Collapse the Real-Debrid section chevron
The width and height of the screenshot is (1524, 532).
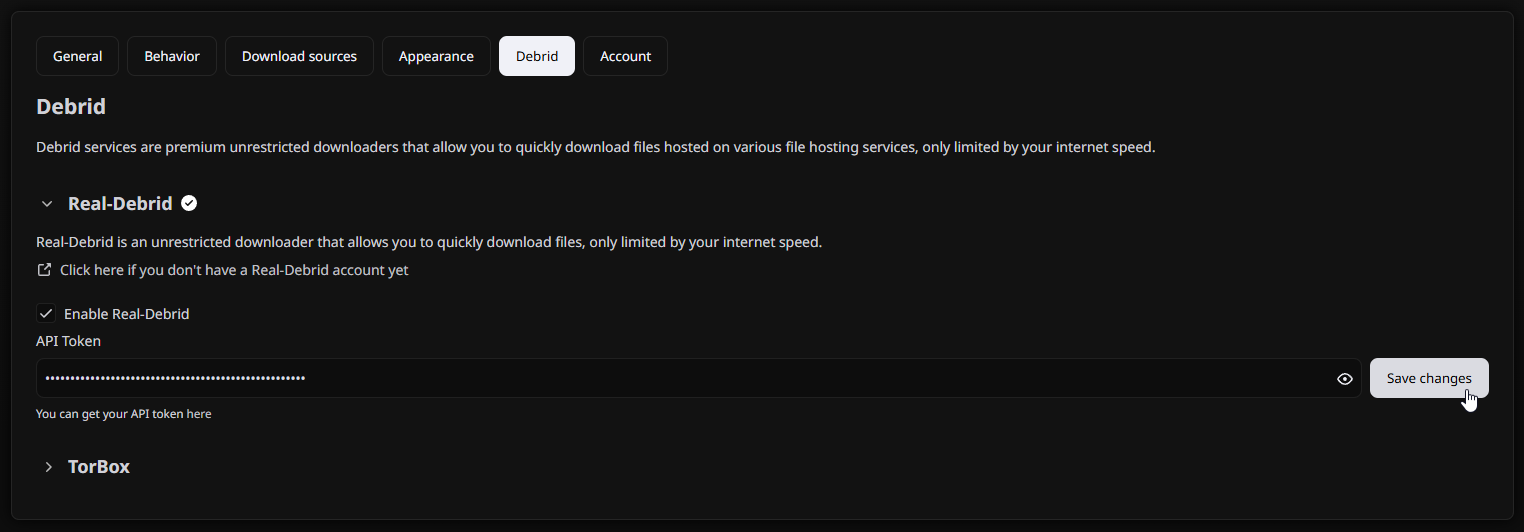(x=47, y=204)
